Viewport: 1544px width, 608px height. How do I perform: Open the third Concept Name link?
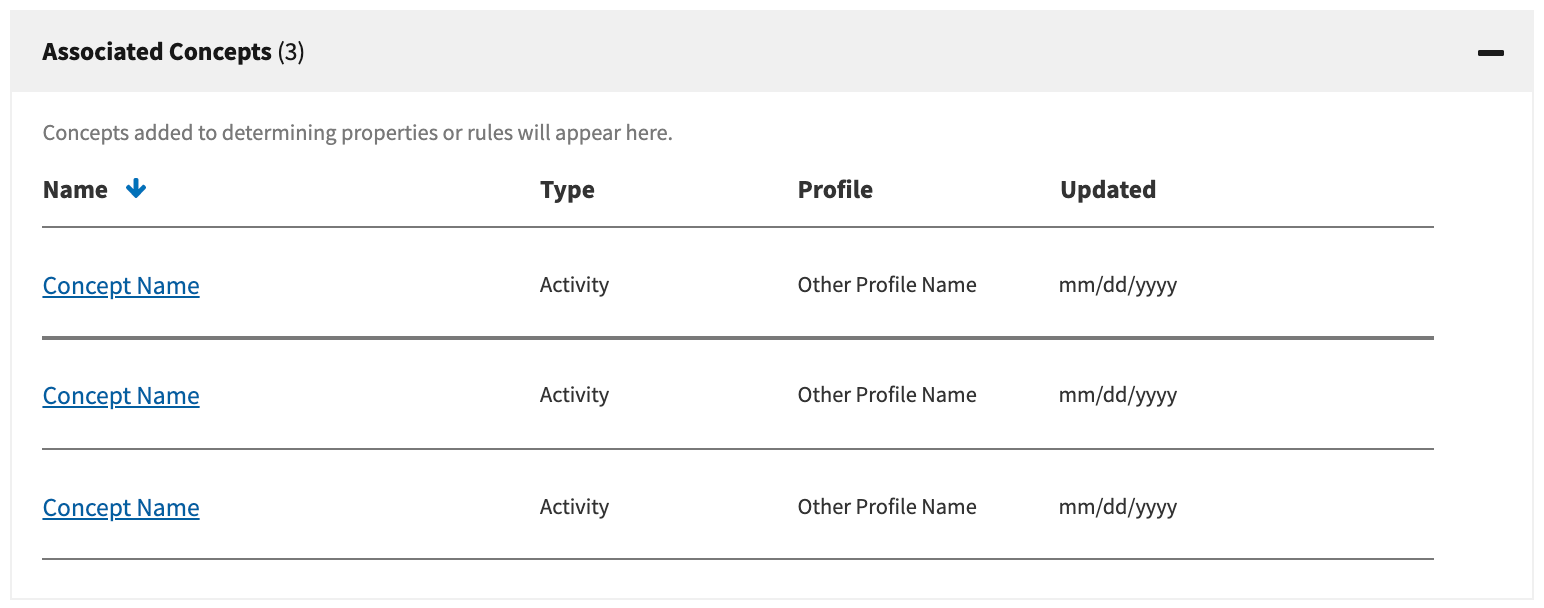(x=121, y=508)
